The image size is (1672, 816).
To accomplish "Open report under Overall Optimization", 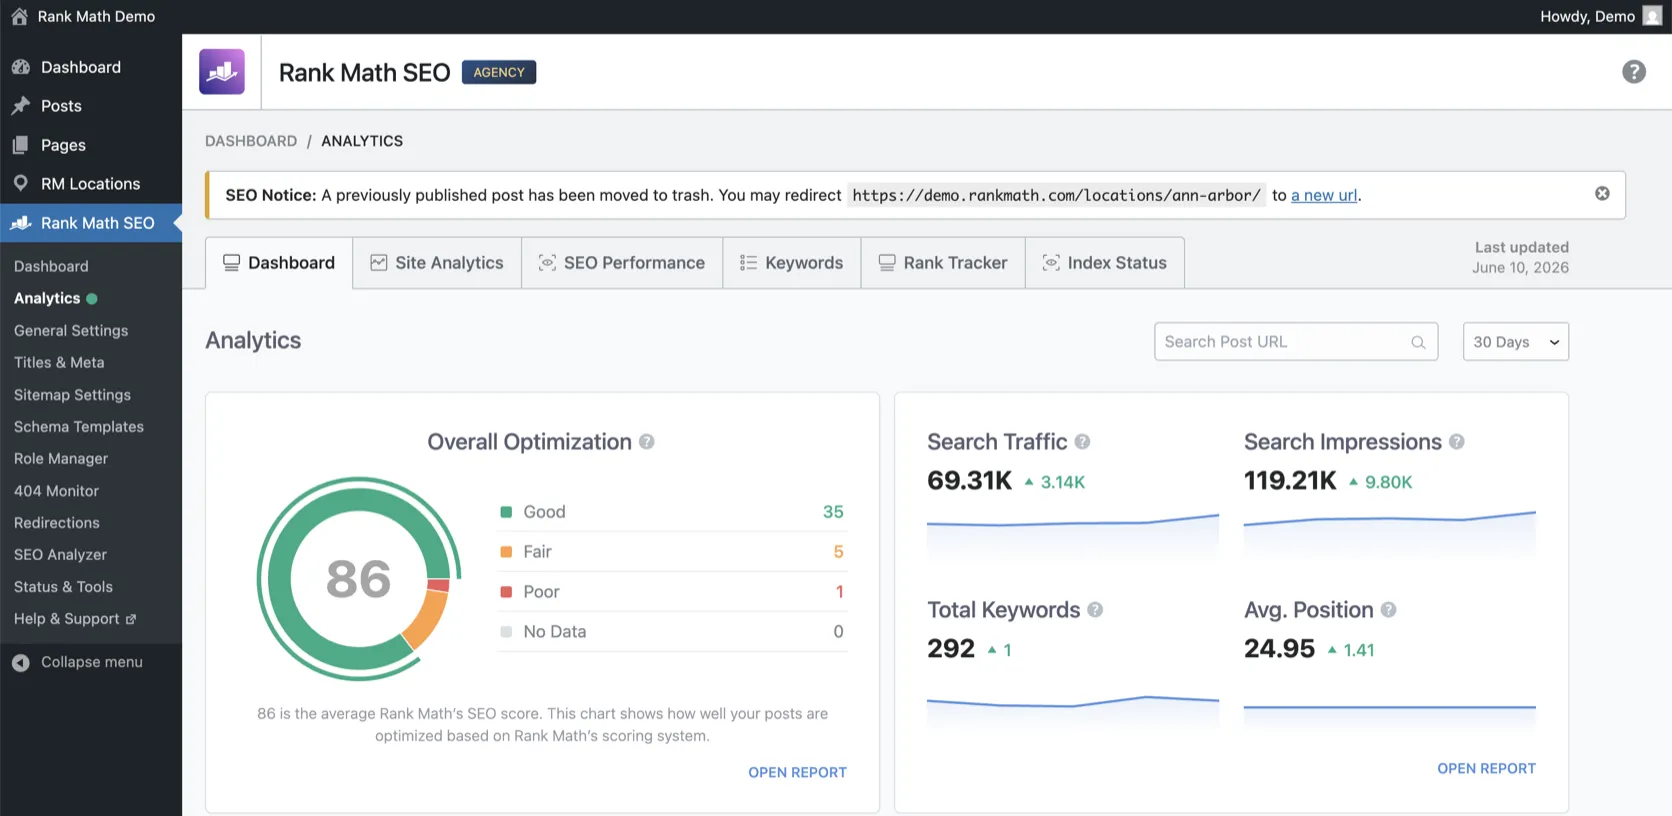I will (797, 772).
